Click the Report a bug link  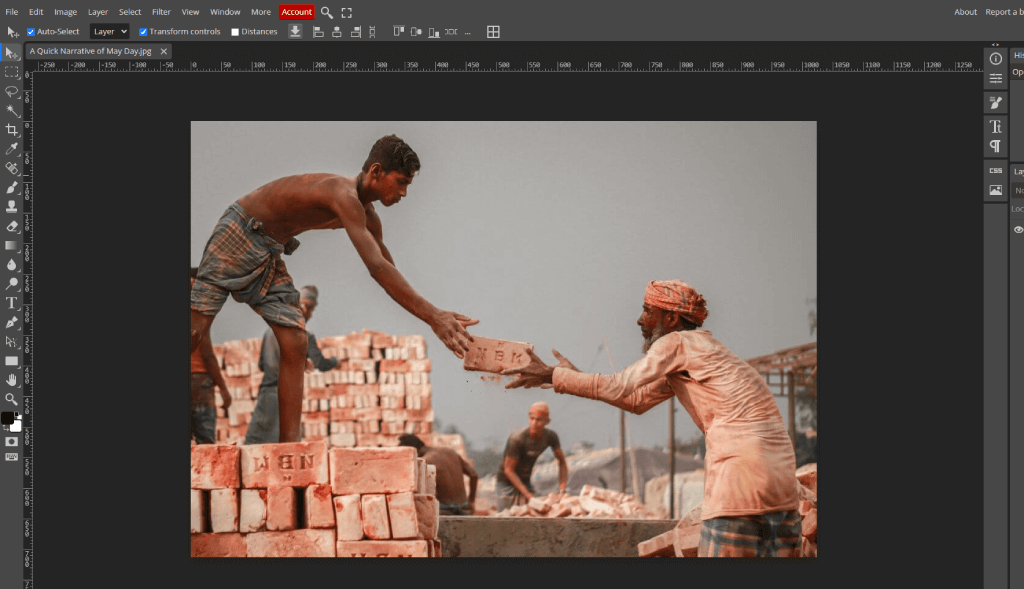click(x=1005, y=11)
